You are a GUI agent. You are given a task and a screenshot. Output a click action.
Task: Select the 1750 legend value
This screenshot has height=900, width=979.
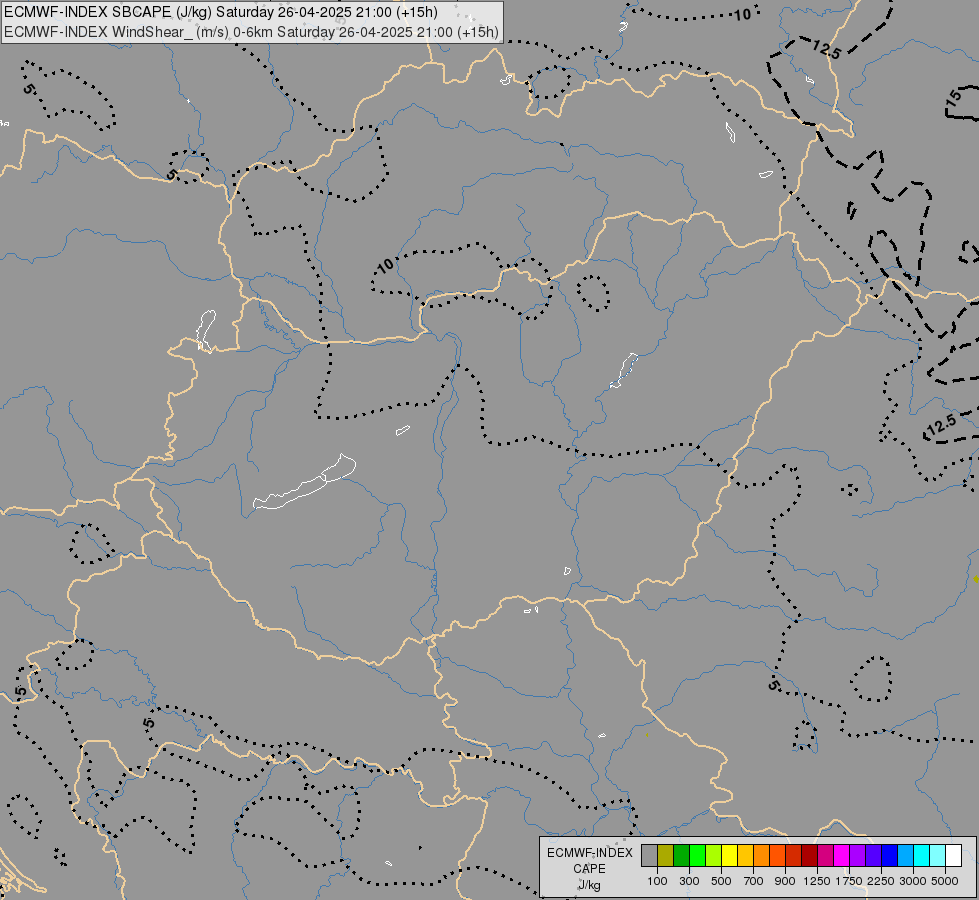(x=849, y=881)
